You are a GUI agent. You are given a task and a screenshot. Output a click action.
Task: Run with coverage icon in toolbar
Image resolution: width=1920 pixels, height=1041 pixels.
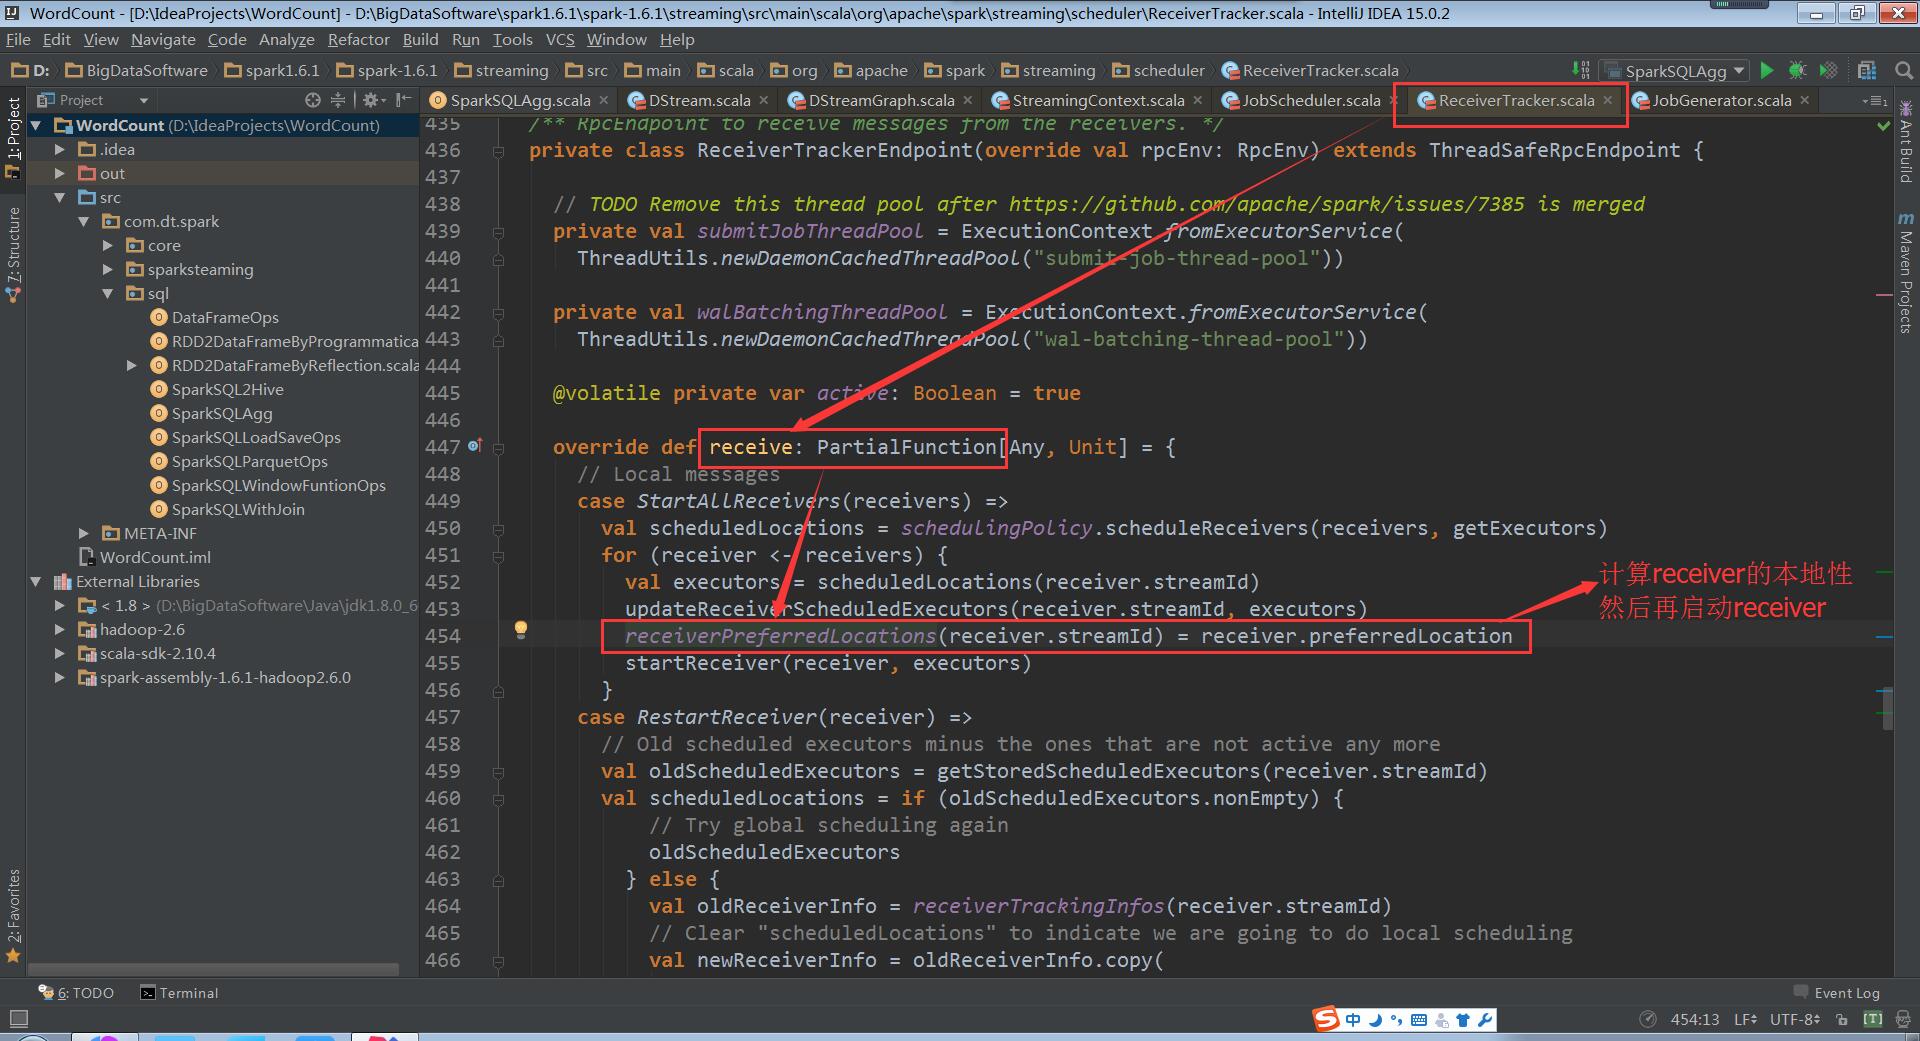pyautogui.click(x=1828, y=70)
